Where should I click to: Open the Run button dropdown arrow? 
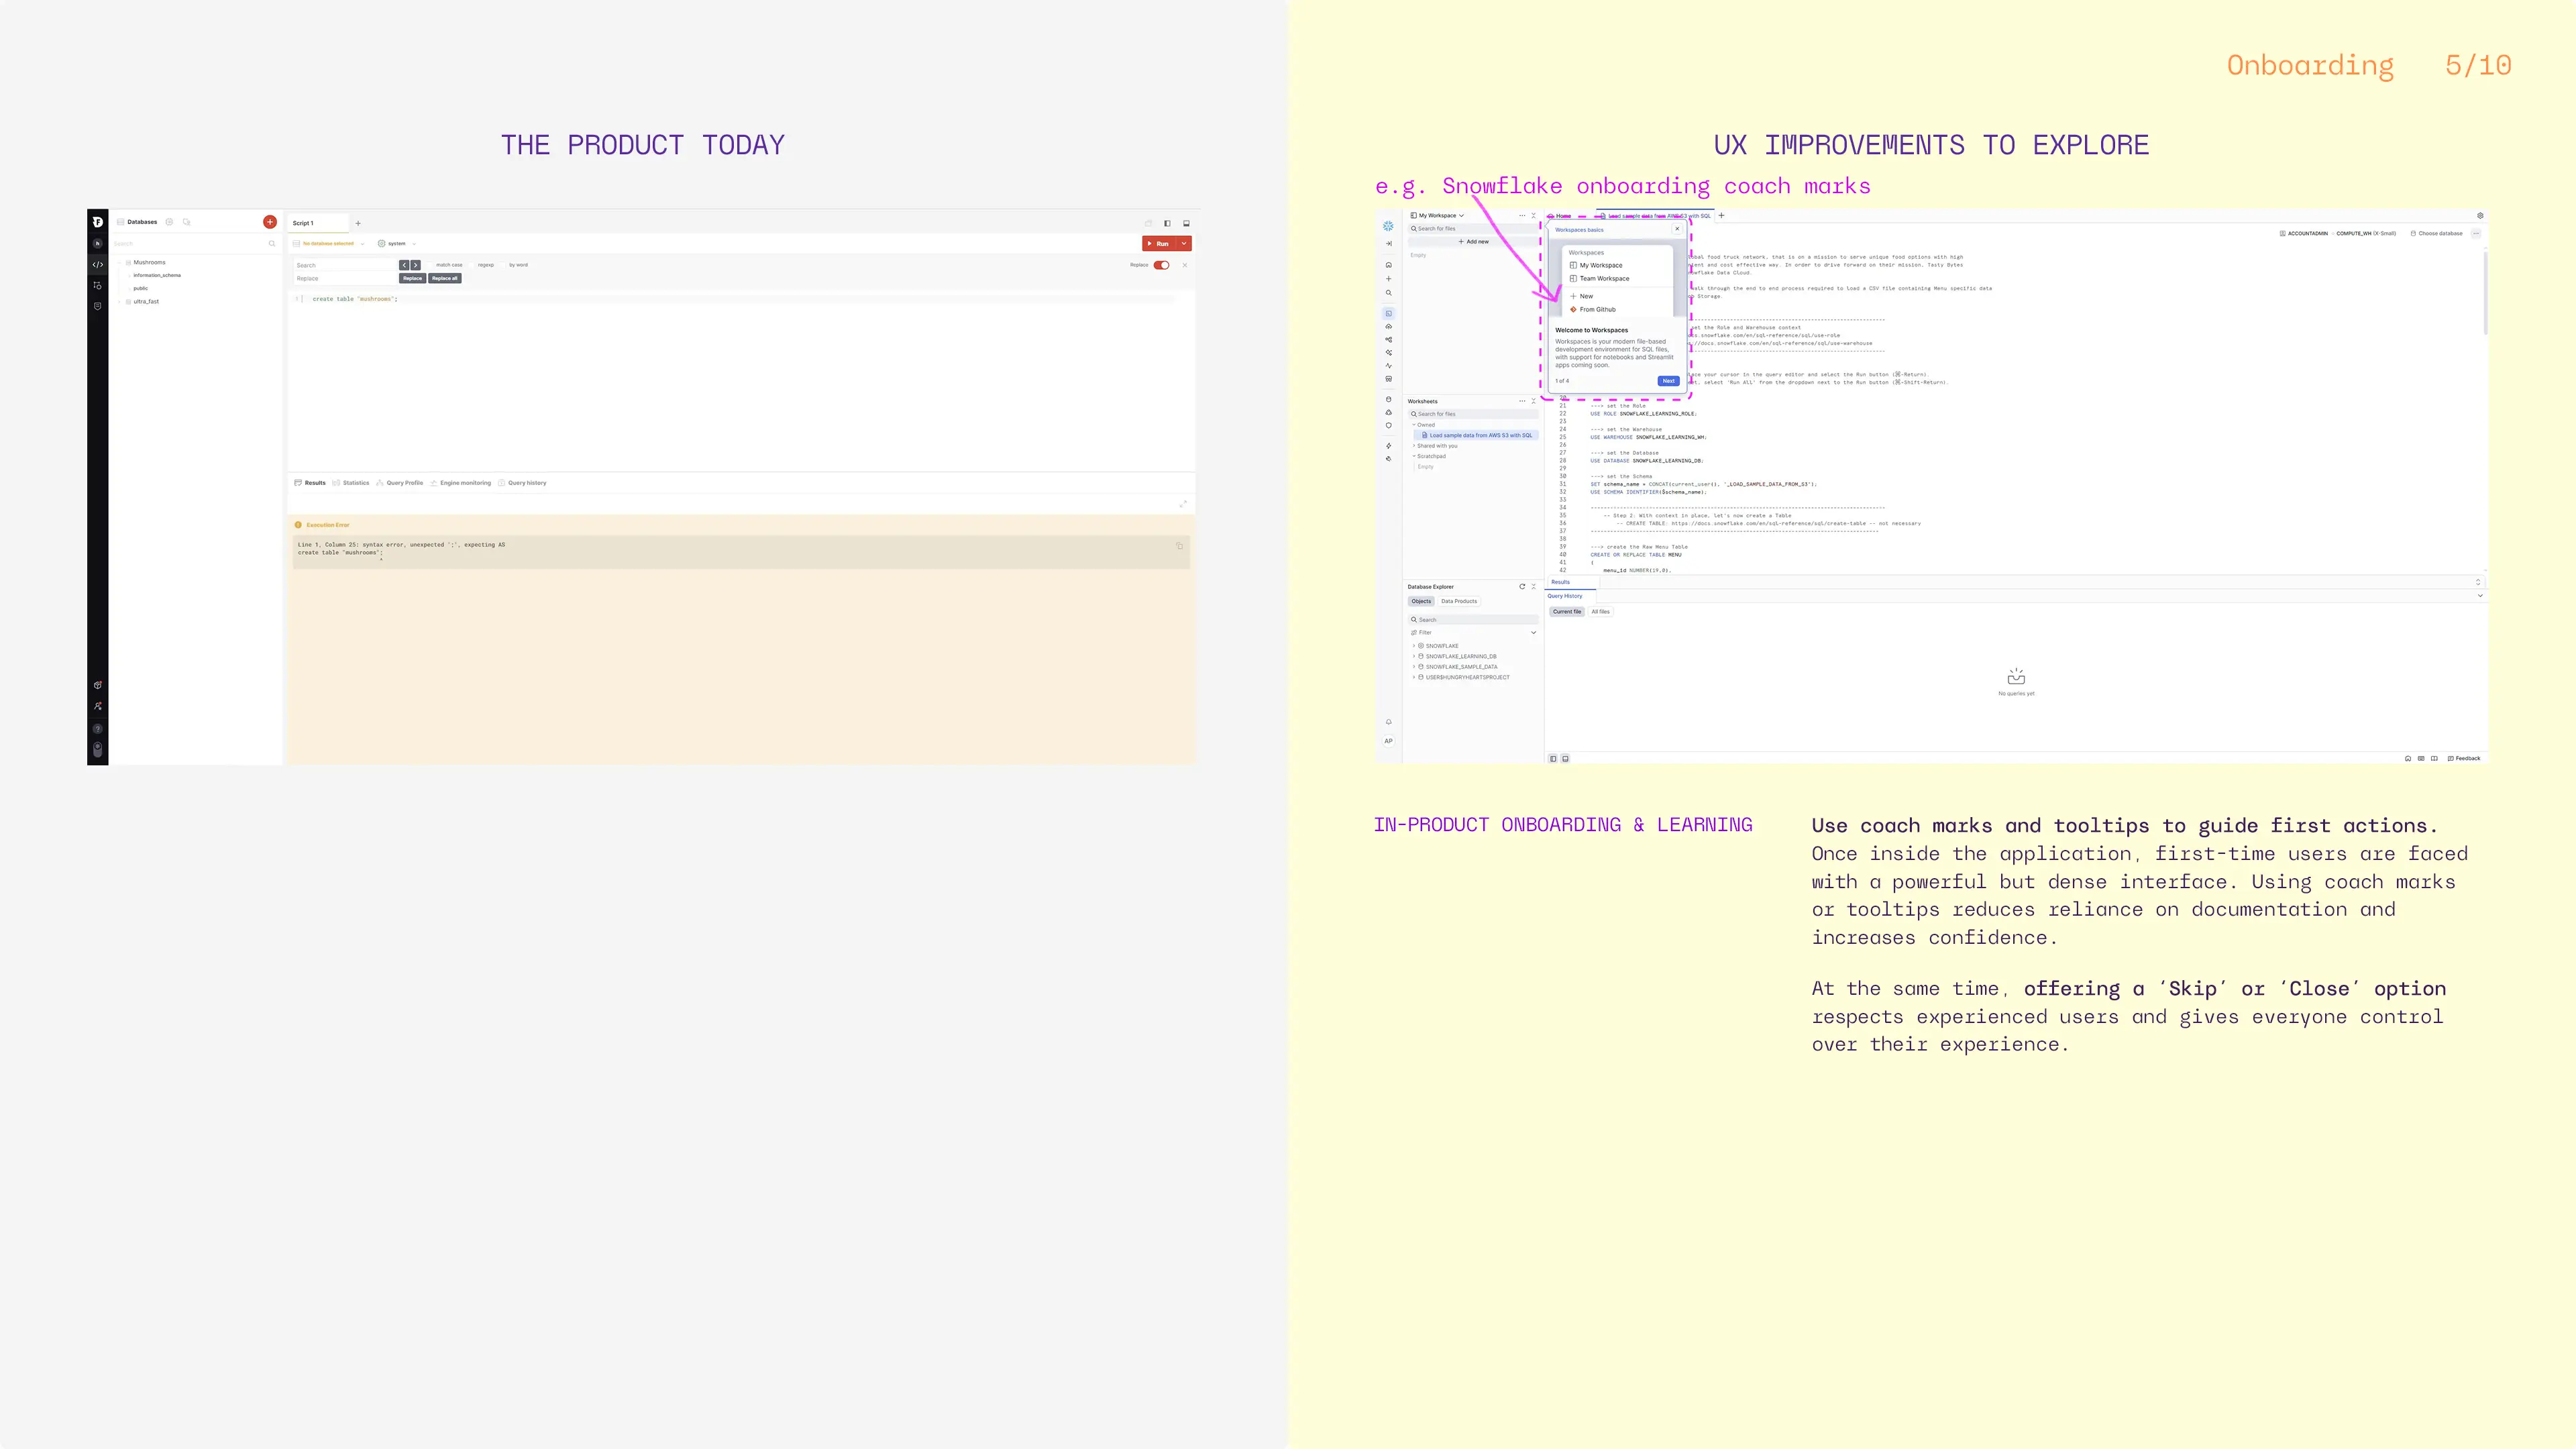(x=1184, y=244)
